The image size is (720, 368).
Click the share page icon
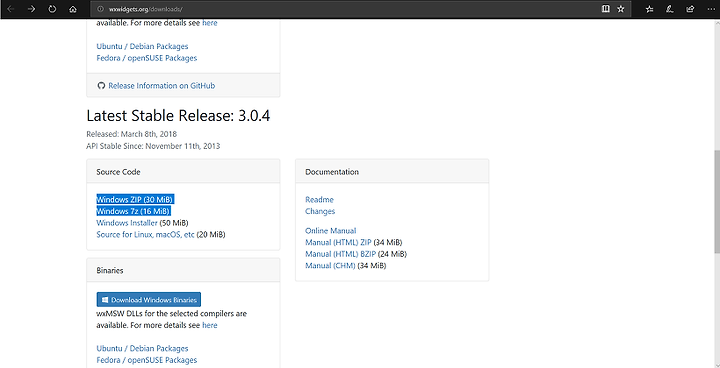coord(690,9)
